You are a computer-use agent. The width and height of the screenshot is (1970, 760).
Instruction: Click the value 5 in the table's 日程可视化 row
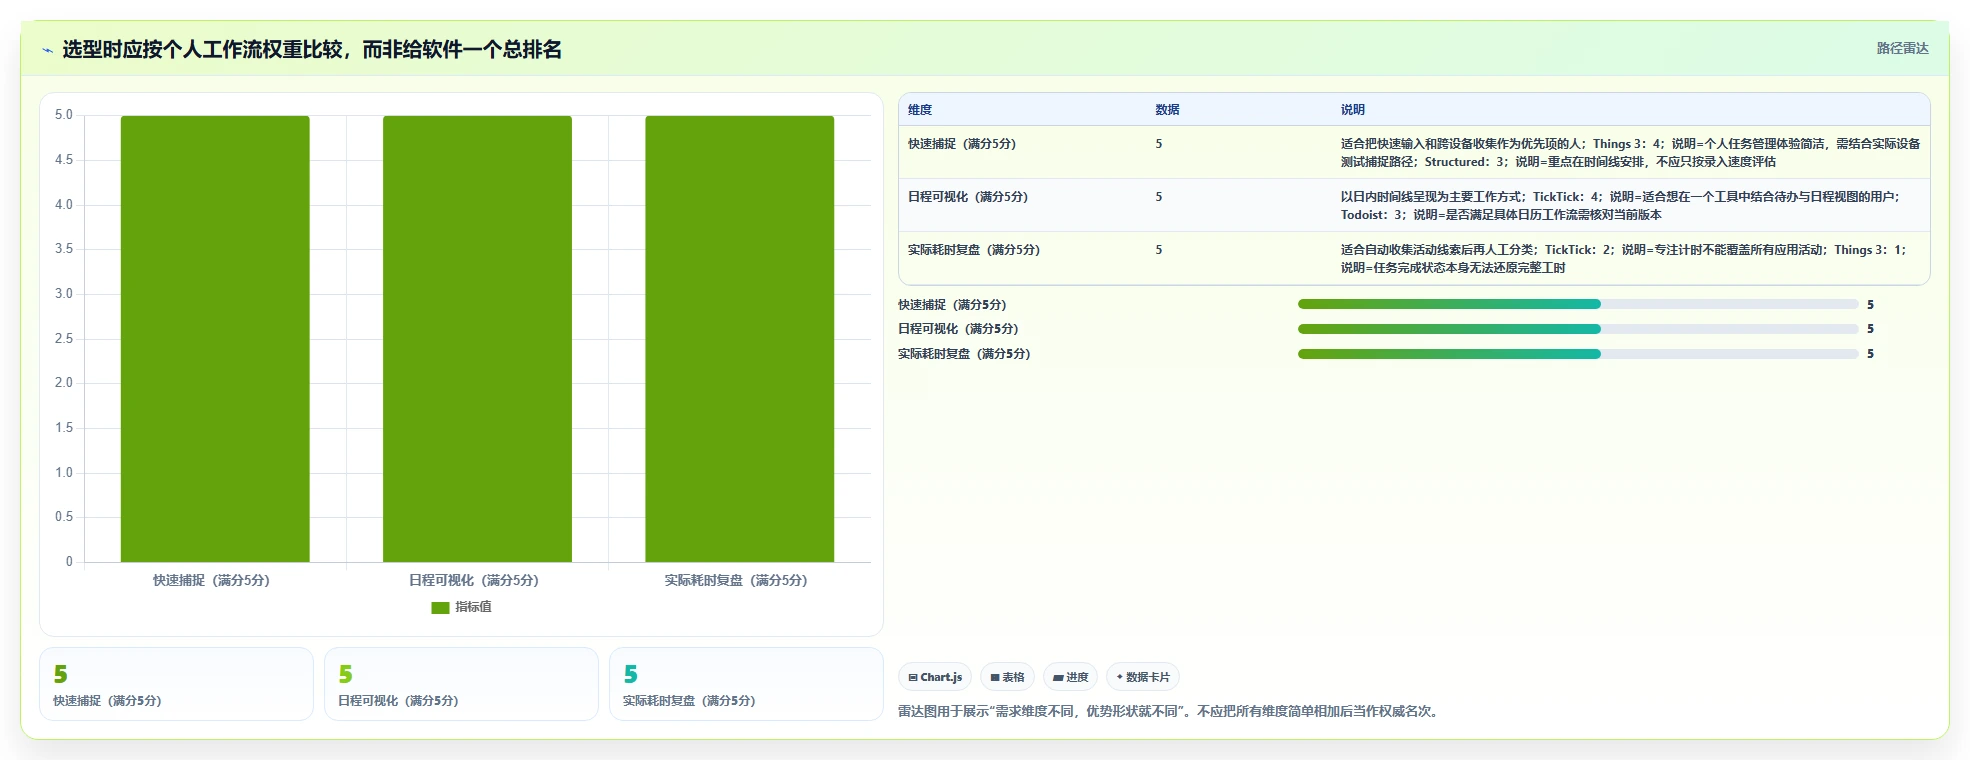[1159, 197]
